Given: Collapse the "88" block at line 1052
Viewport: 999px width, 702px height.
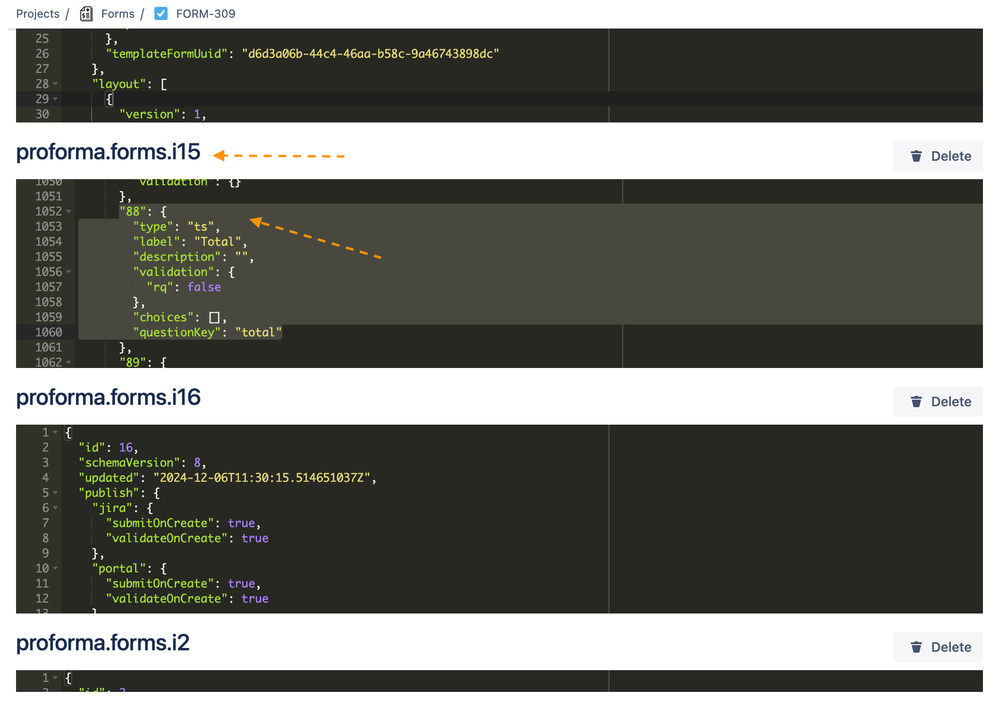Looking at the screenshot, I should pos(68,211).
